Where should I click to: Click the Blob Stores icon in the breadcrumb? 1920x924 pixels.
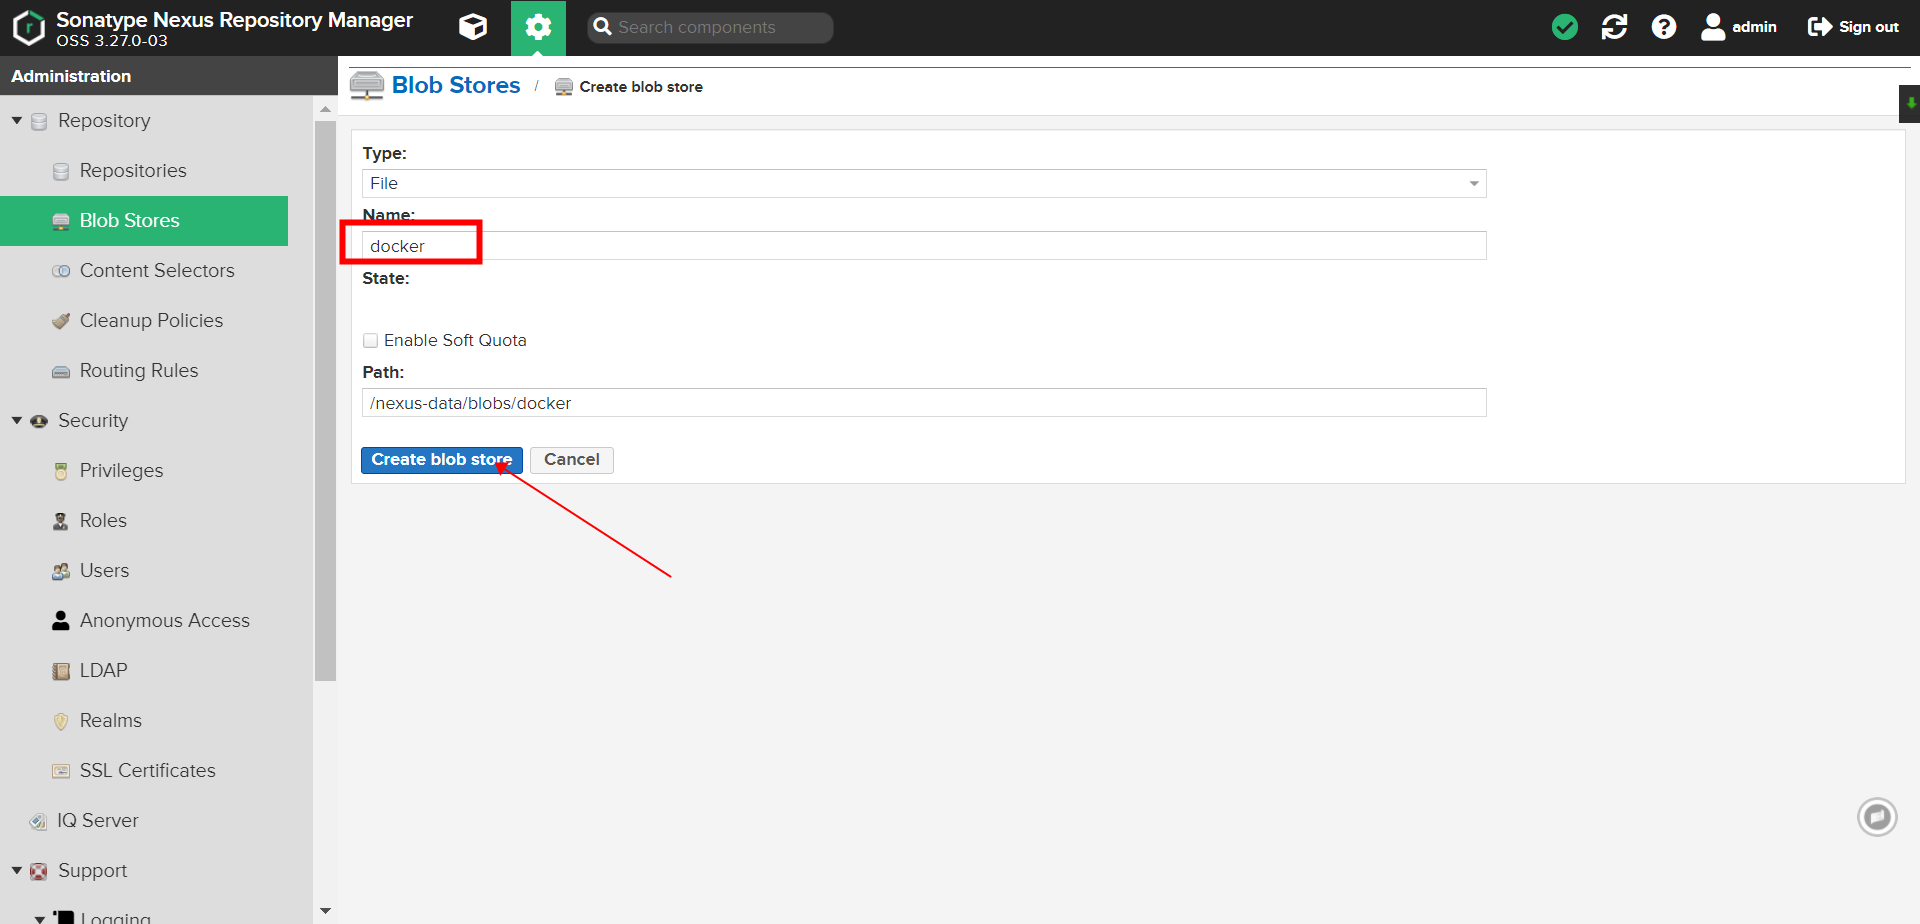point(366,86)
